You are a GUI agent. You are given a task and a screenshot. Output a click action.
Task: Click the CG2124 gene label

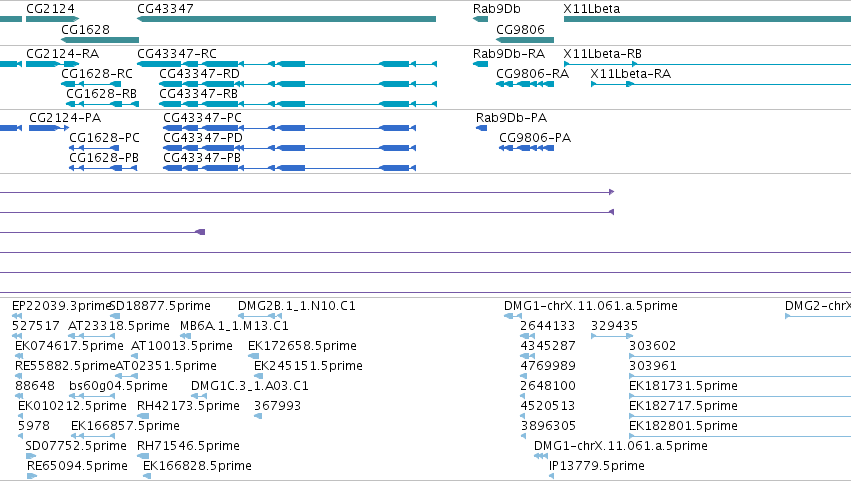pos(50,9)
